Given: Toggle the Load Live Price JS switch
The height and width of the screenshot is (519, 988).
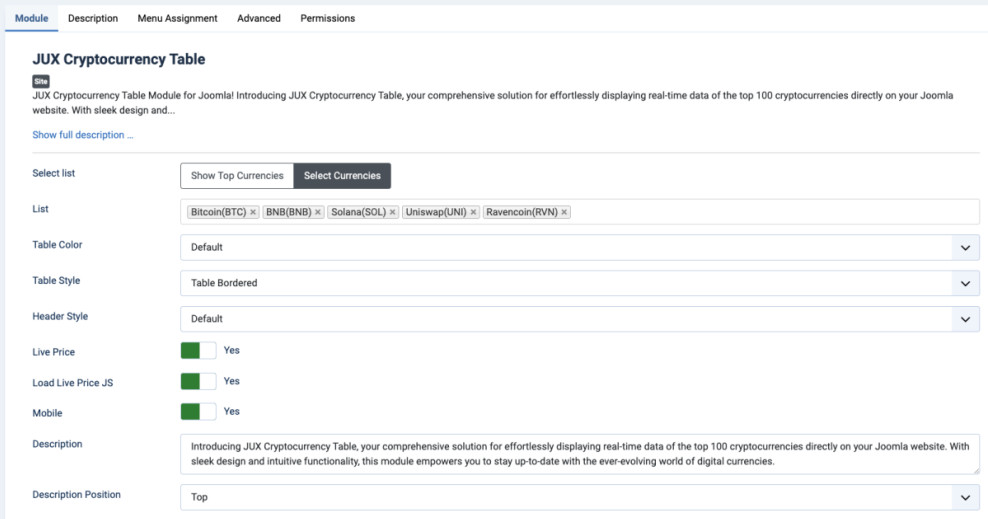Looking at the screenshot, I should (198, 381).
